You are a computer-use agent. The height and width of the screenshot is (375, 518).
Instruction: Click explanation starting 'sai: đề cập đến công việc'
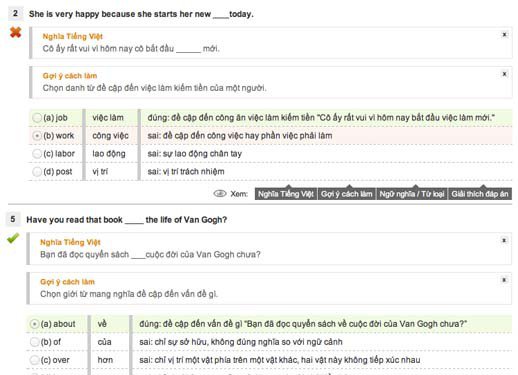click(240, 136)
